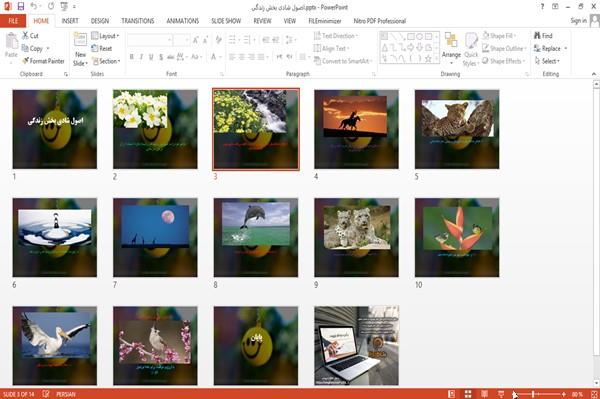Click the 80% zoom level indicator

(577, 394)
